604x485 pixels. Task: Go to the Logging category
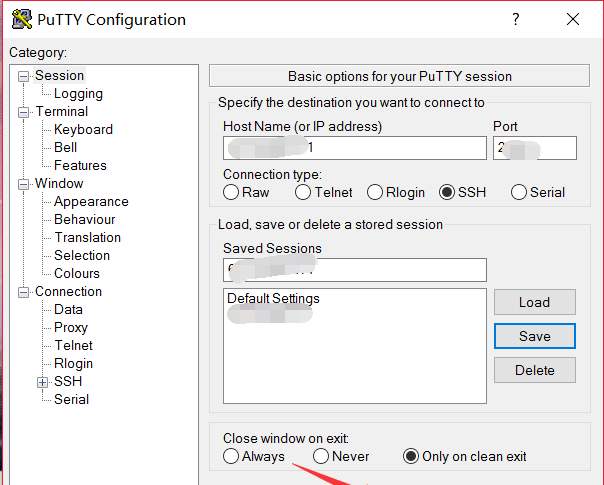coord(78,94)
